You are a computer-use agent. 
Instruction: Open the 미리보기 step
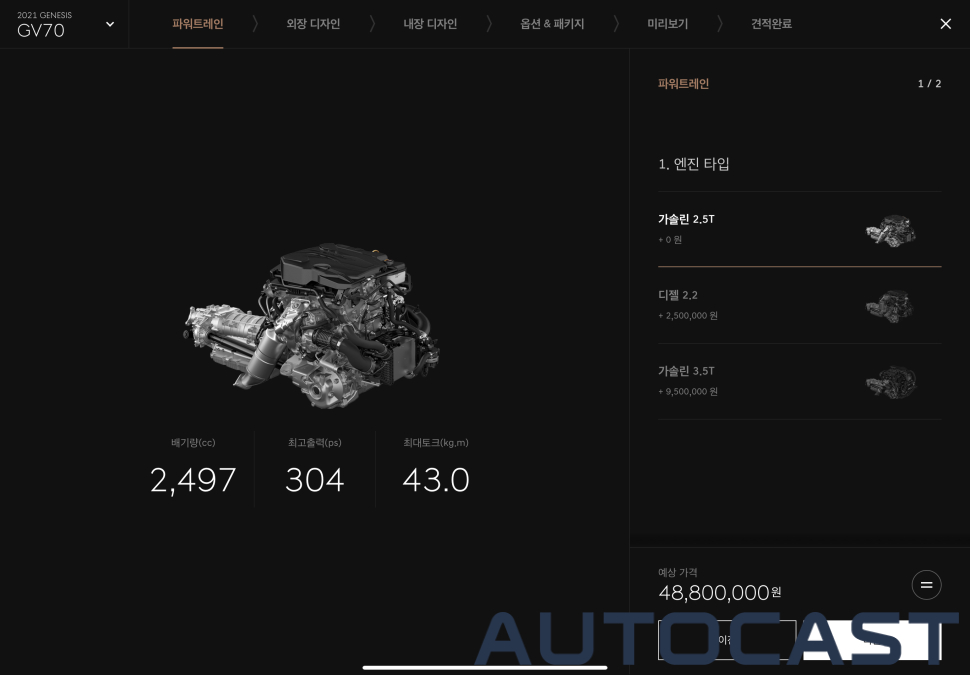click(x=667, y=24)
